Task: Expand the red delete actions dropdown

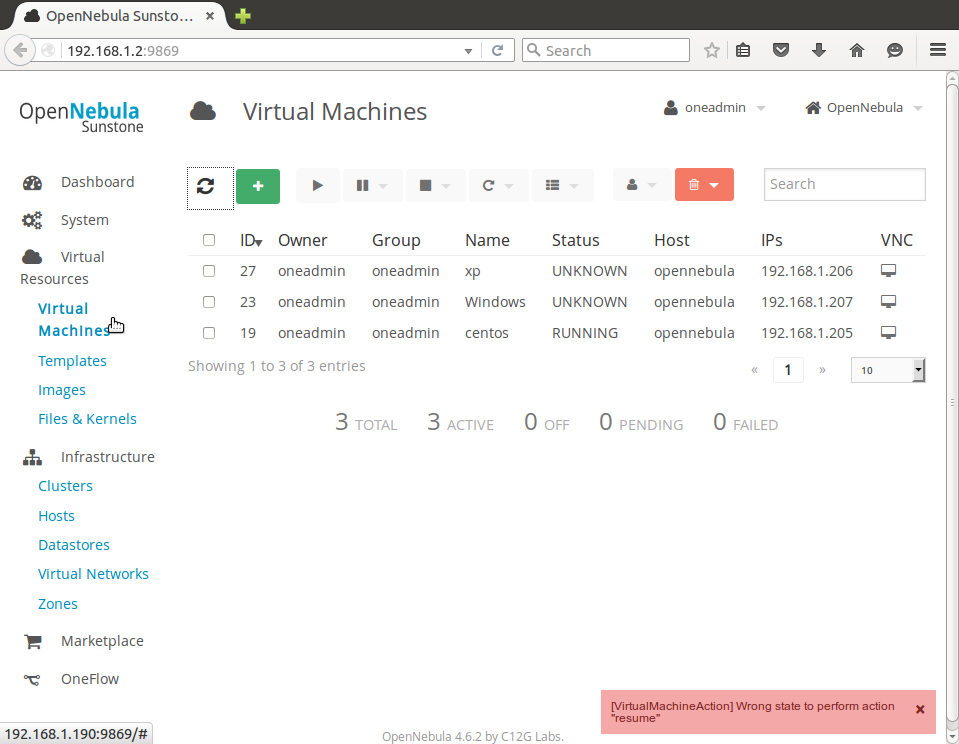Action: [704, 185]
